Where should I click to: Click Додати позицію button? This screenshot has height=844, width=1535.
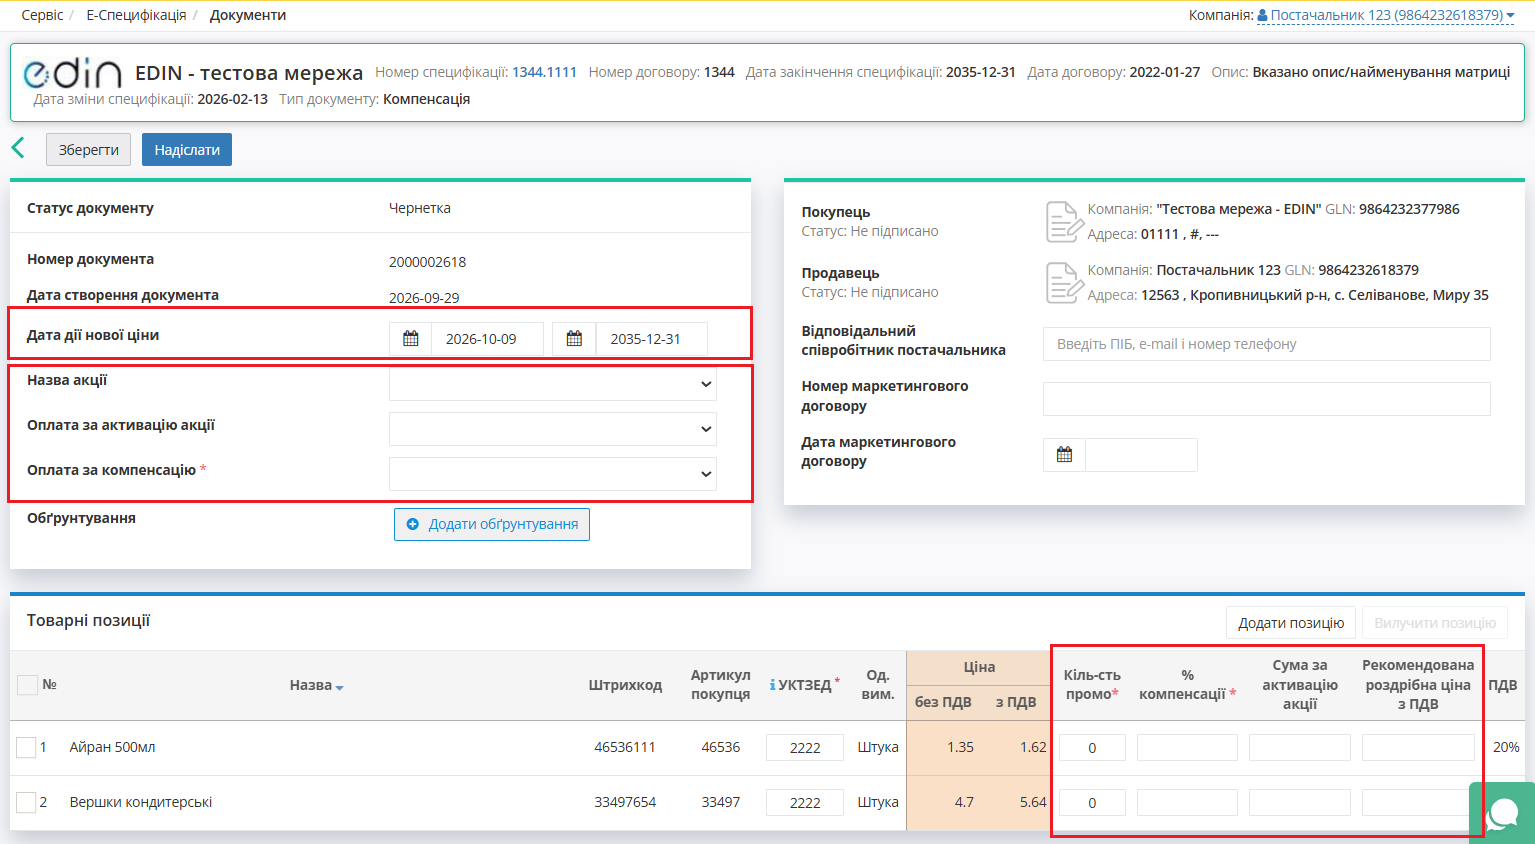click(x=1291, y=623)
